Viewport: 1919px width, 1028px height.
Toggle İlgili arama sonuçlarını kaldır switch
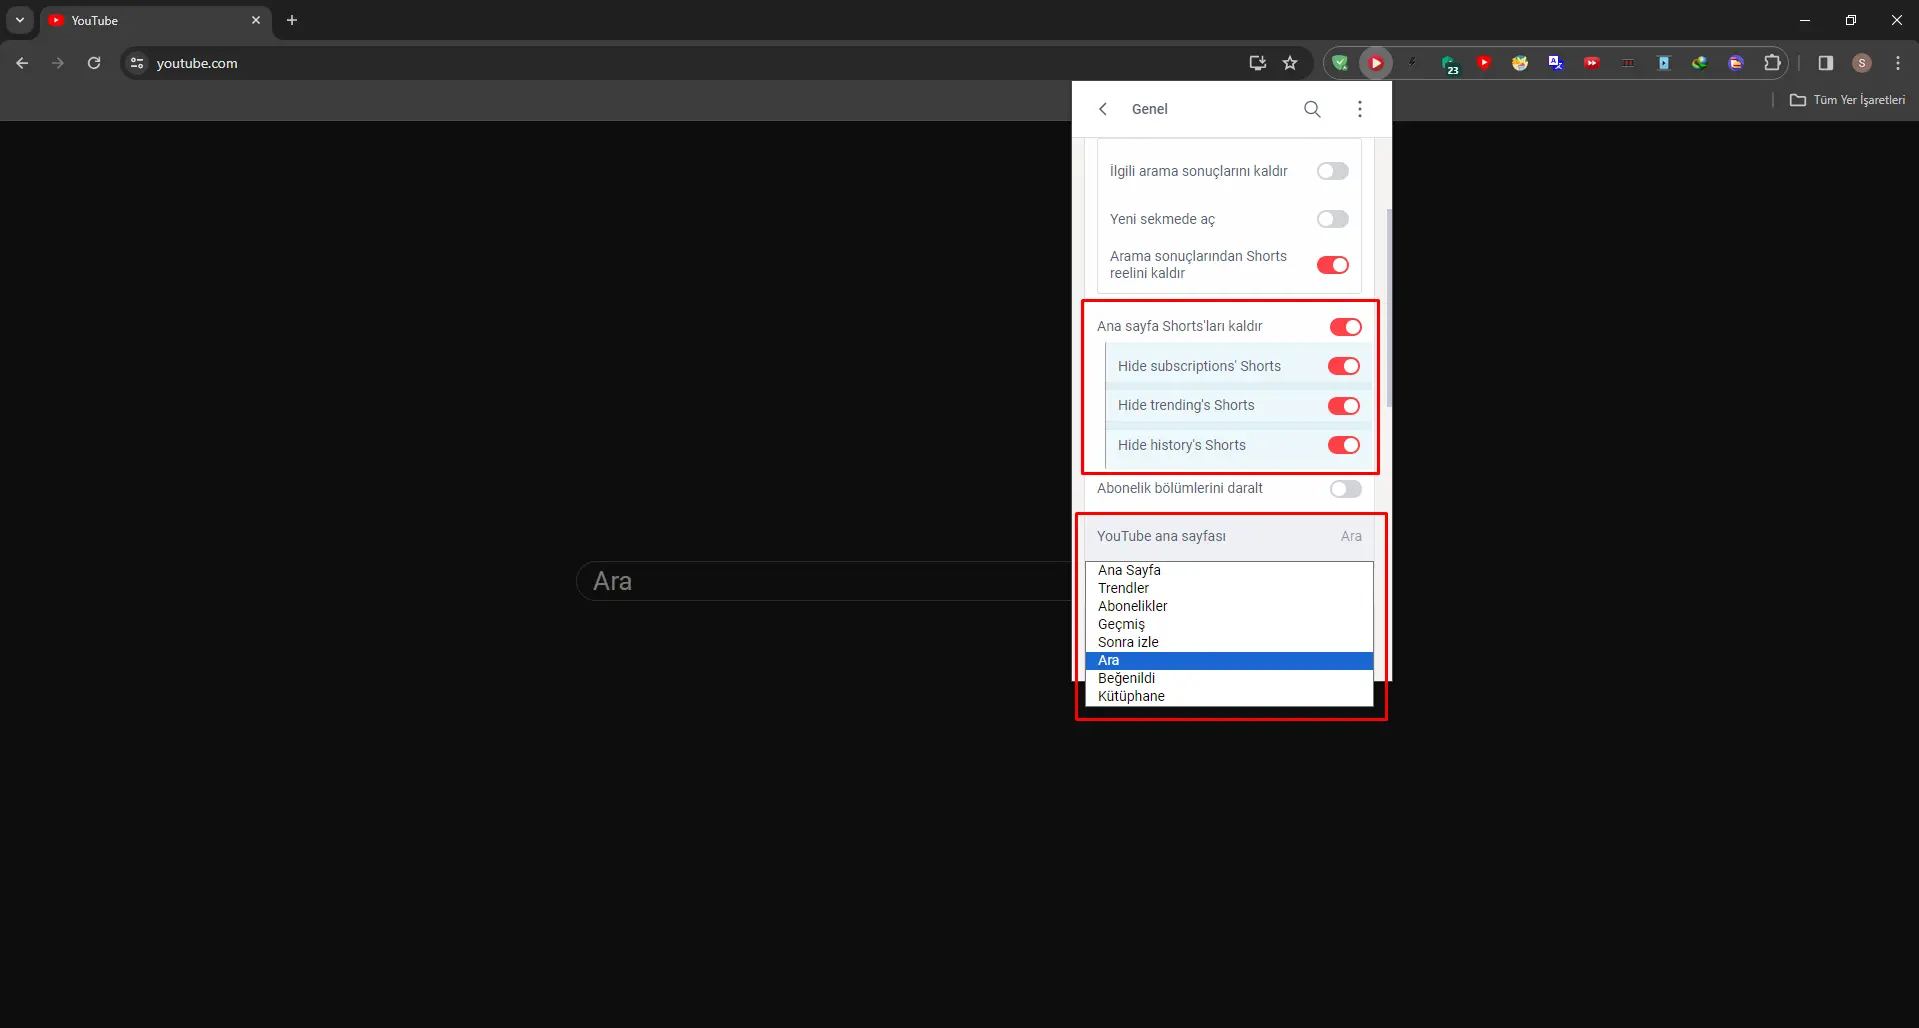[x=1333, y=171]
